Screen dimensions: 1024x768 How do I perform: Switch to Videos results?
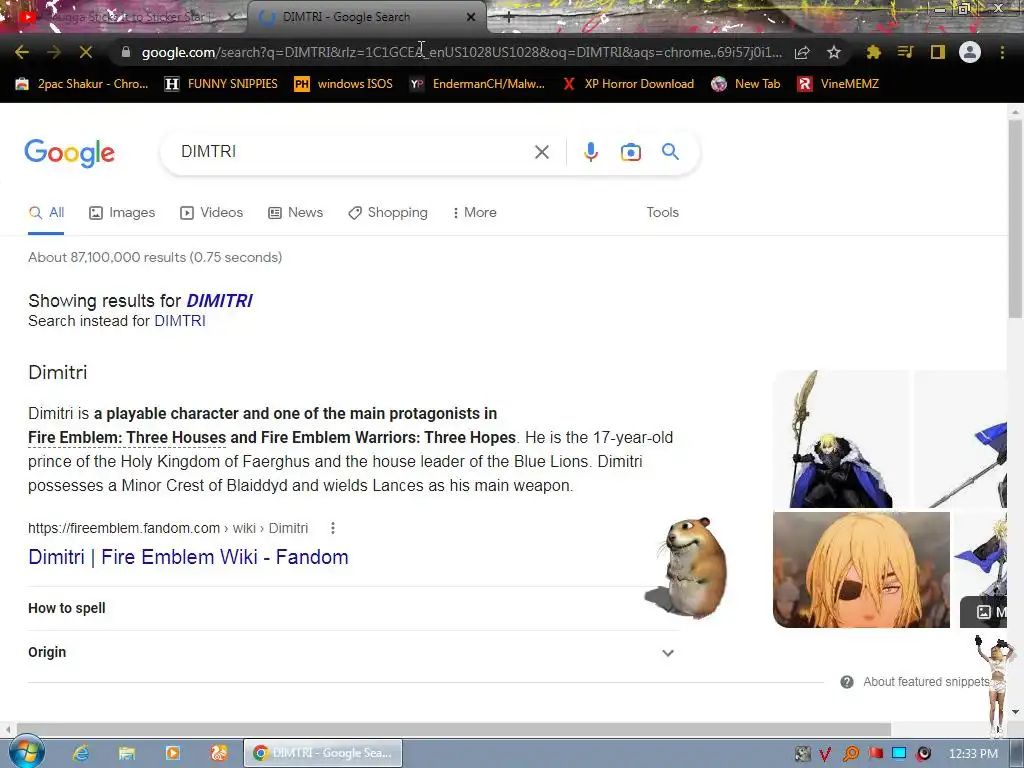click(212, 212)
